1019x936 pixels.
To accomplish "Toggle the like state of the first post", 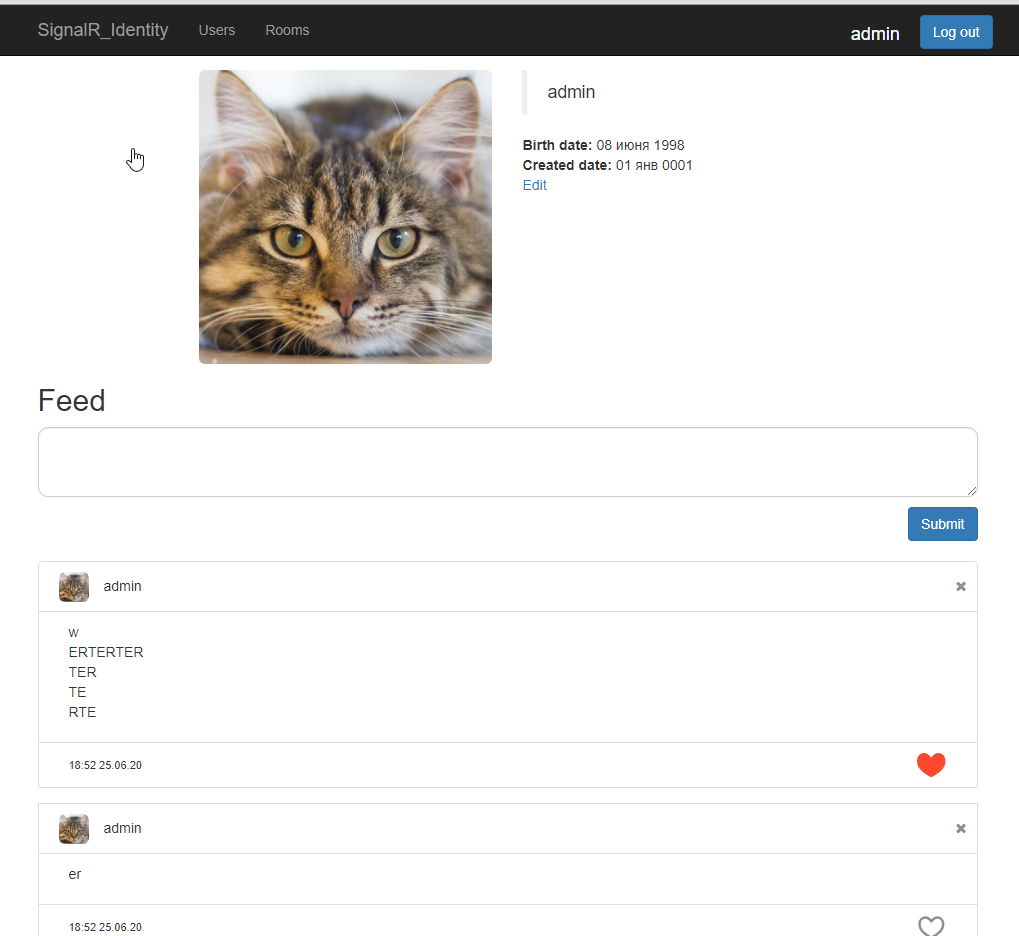I will coord(930,764).
